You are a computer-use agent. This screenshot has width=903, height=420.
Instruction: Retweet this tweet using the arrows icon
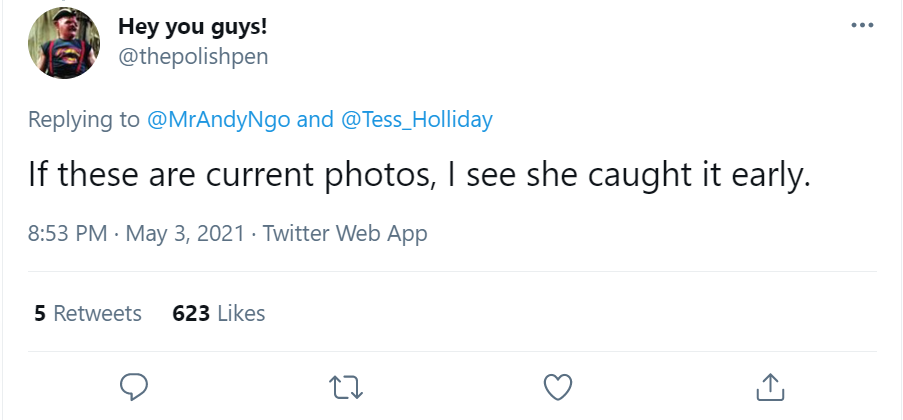tap(346, 386)
